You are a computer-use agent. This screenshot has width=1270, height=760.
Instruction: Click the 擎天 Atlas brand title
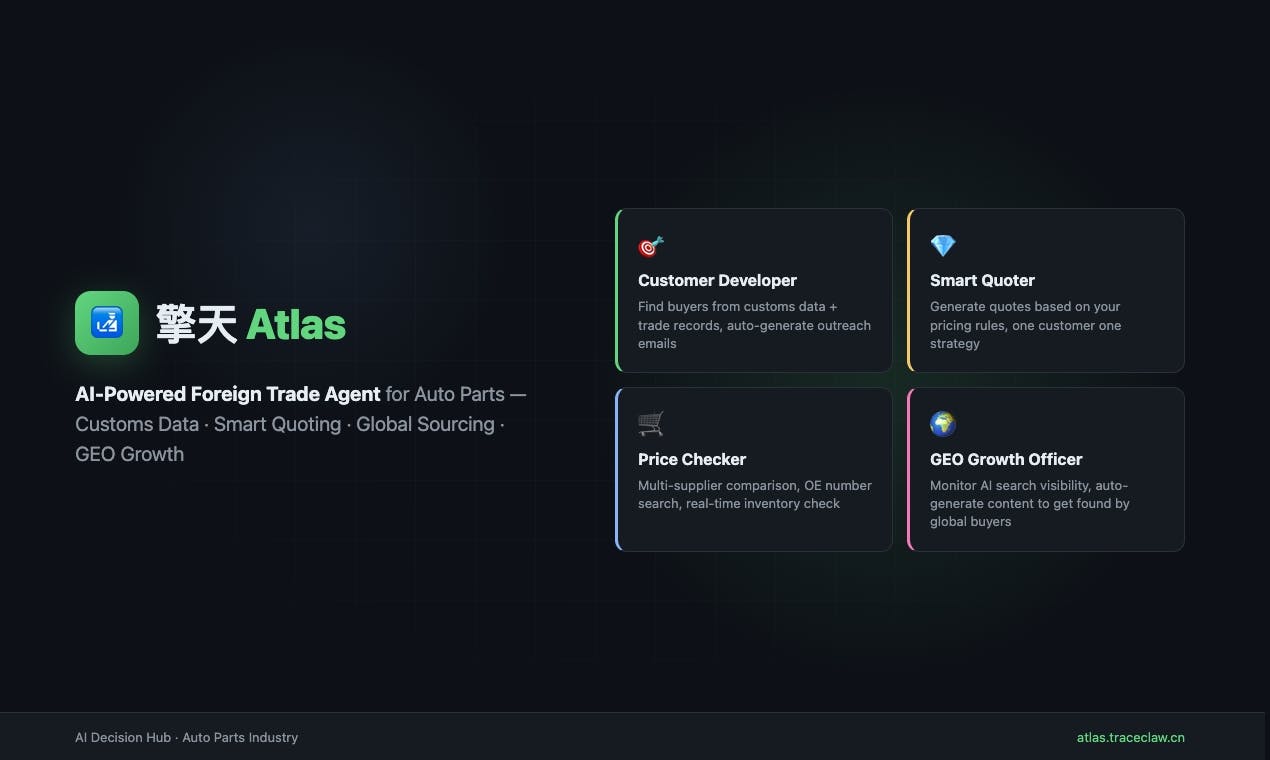(x=251, y=324)
